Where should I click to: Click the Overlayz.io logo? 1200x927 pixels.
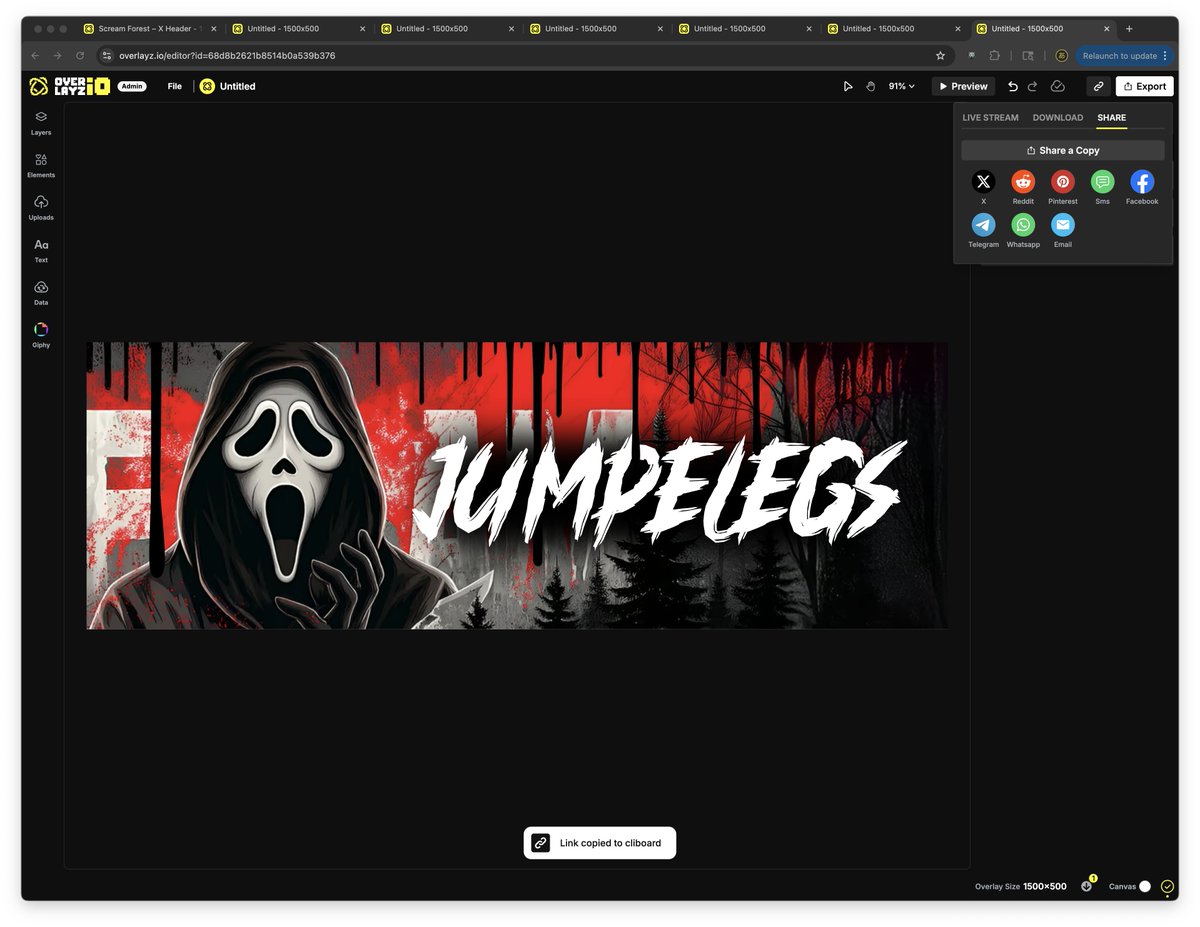[69, 86]
